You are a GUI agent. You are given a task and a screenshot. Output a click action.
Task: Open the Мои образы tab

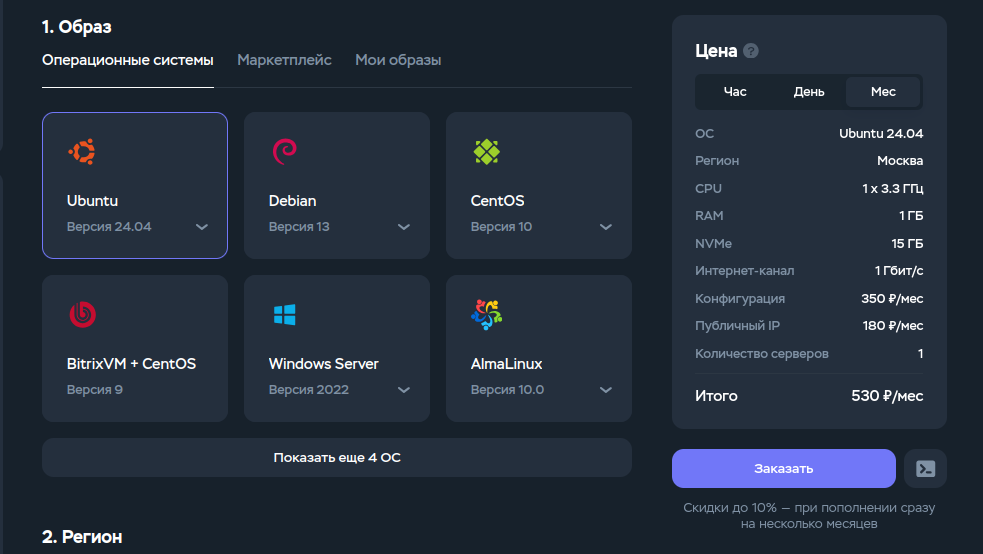click(398, 60)
